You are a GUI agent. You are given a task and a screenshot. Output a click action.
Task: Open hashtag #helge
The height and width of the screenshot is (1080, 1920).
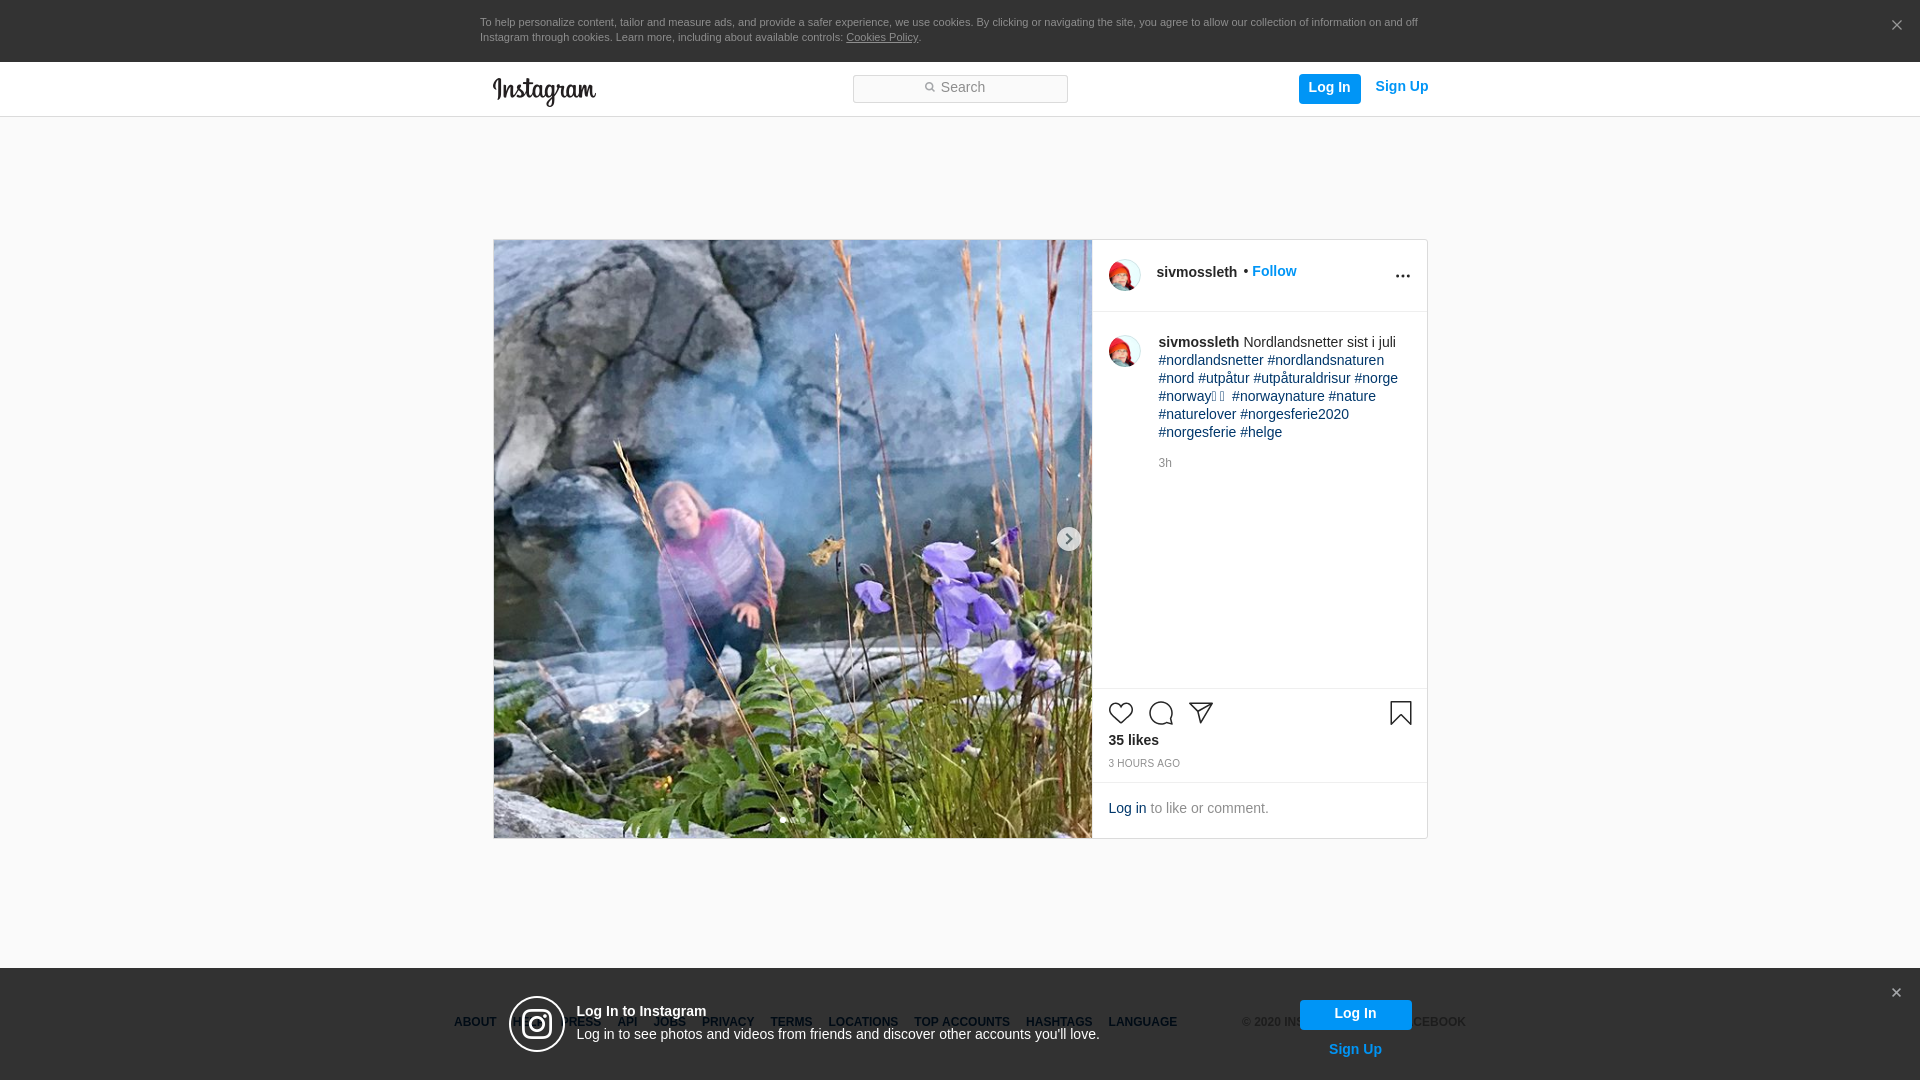pos(1260,432)
